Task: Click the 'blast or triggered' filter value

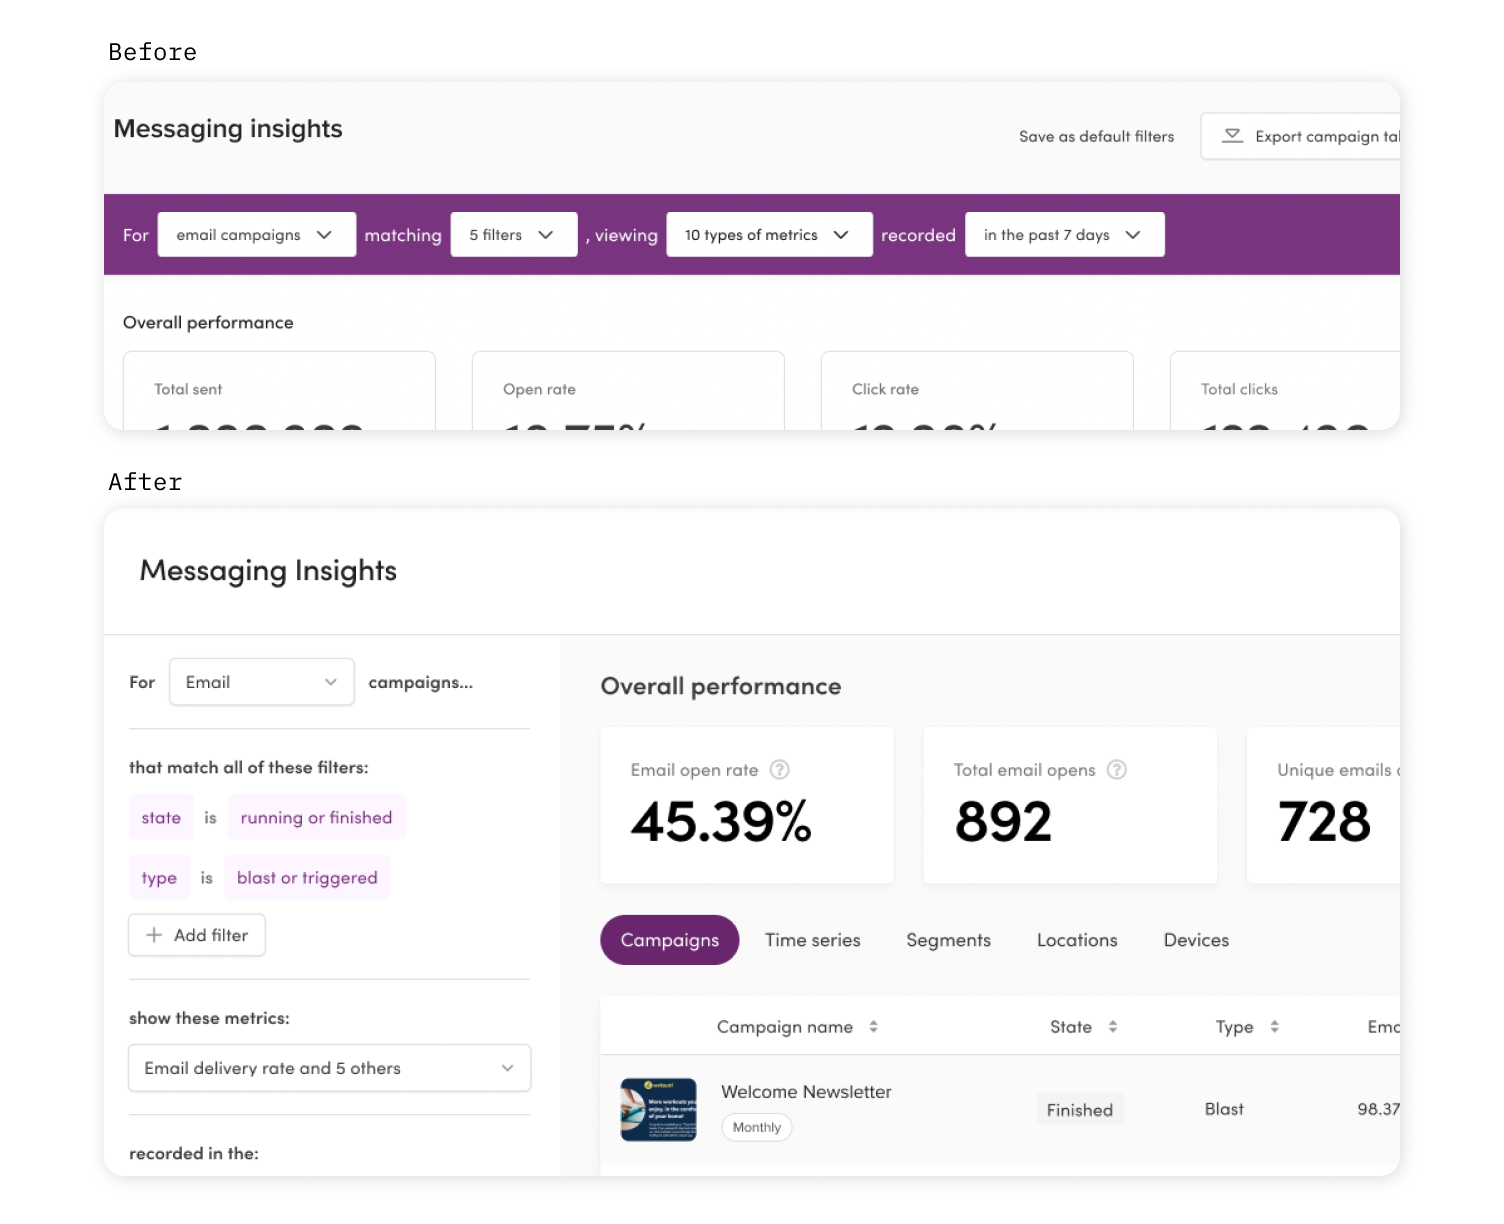Action: 307,877
